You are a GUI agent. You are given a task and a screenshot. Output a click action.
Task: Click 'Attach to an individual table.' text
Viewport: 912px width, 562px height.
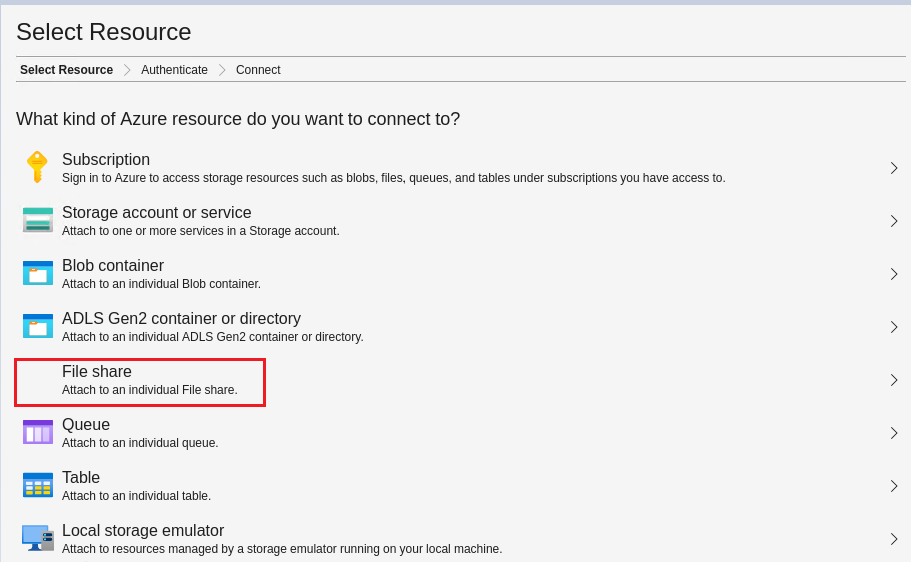pyautogui.click(x=136, y=496)
